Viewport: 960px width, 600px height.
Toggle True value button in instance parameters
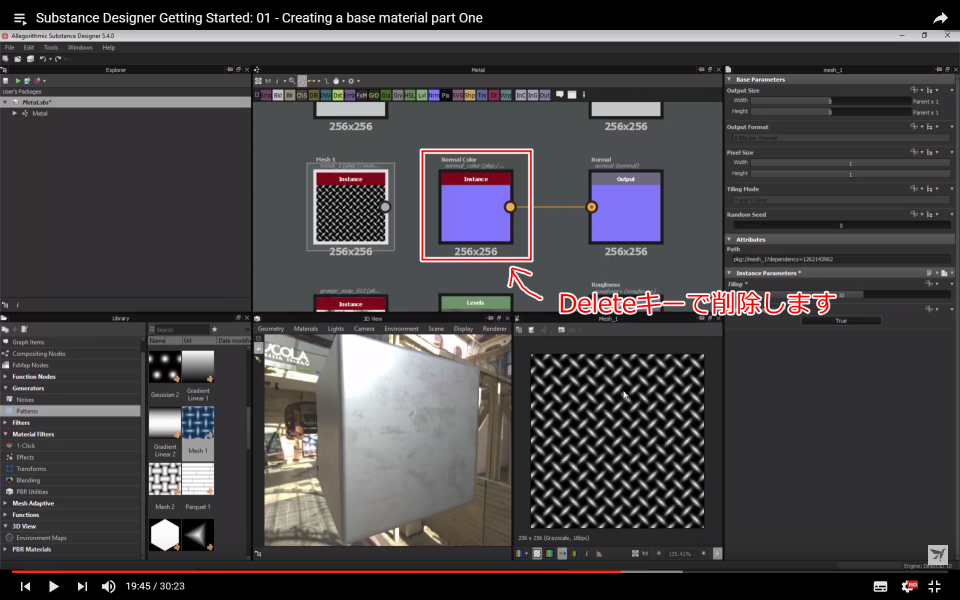pyautogui.click(x=841, y=320)
